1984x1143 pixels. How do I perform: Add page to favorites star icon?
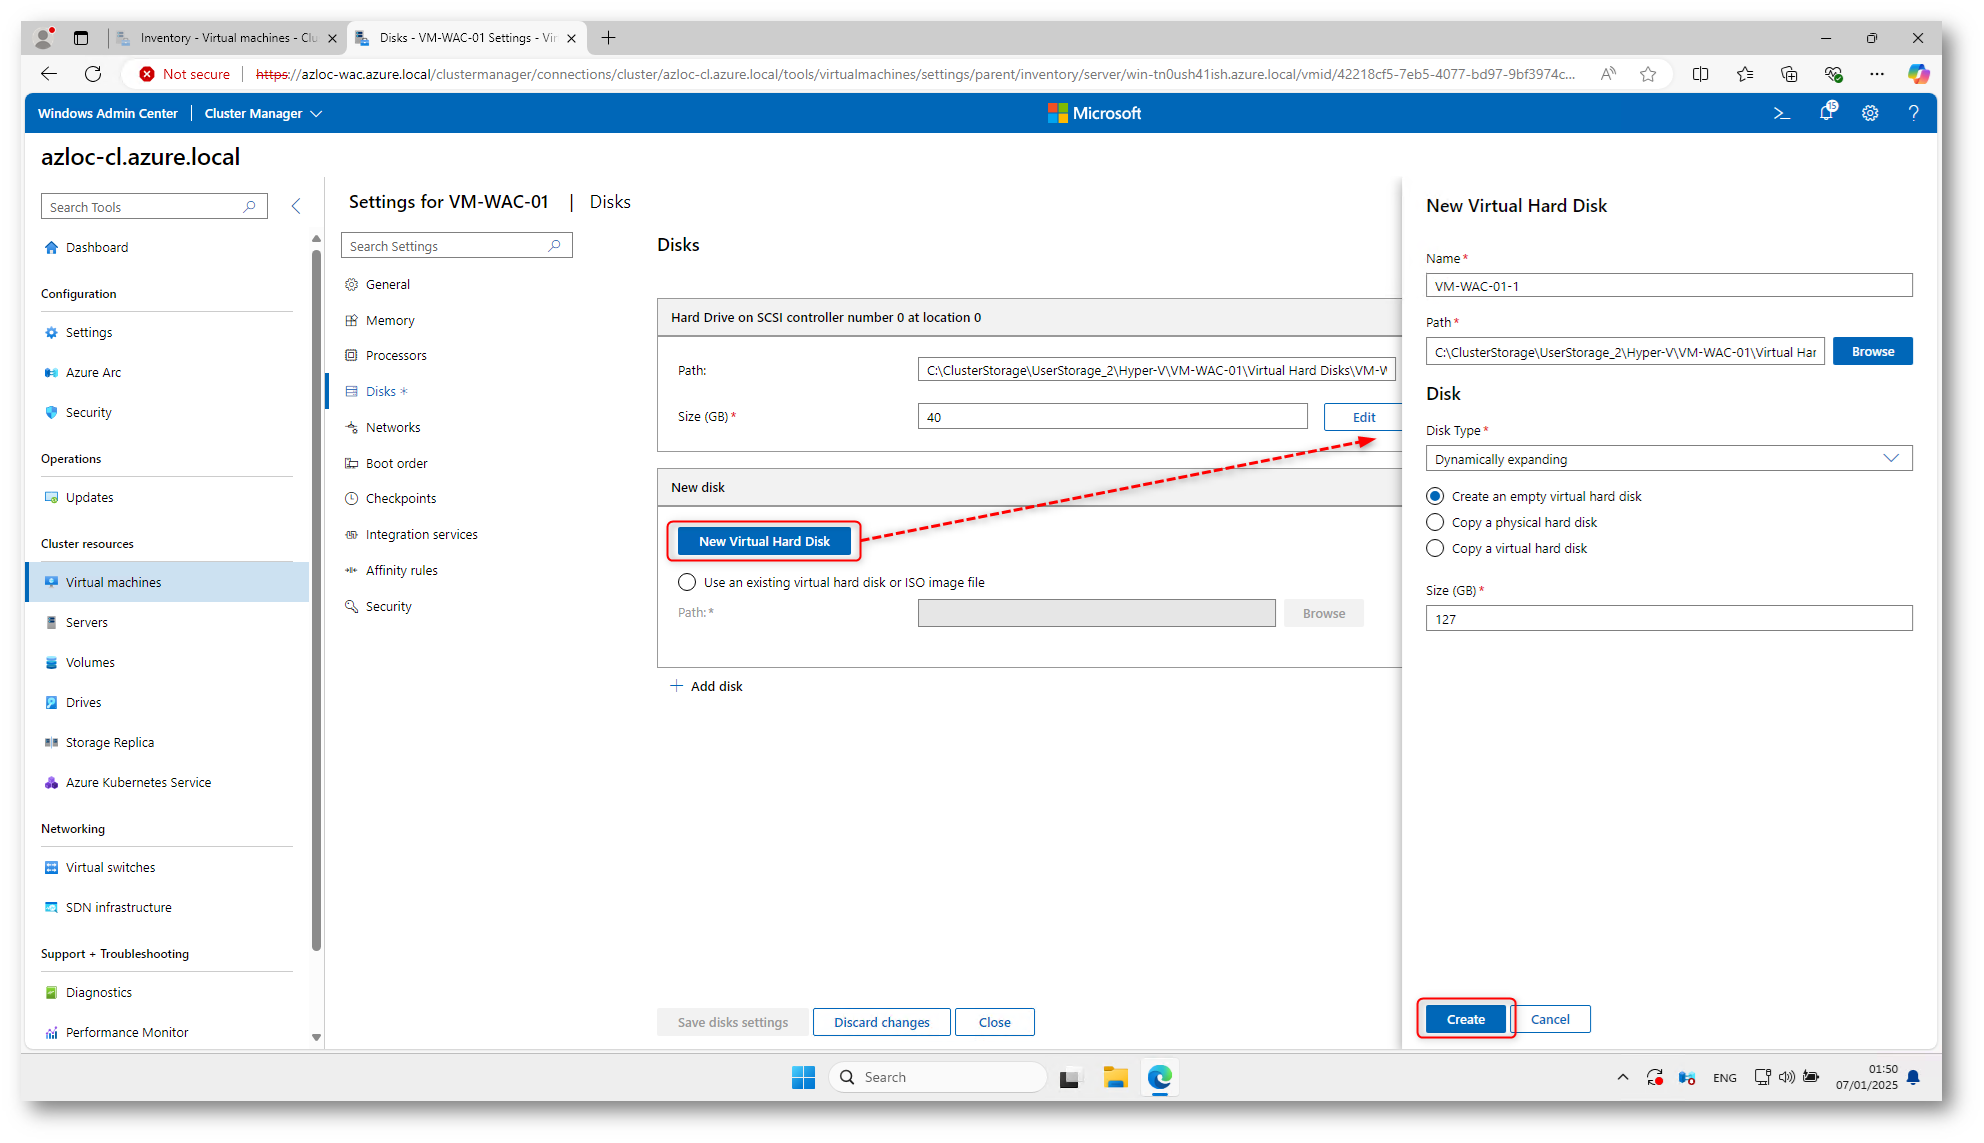pos(1648,74)
